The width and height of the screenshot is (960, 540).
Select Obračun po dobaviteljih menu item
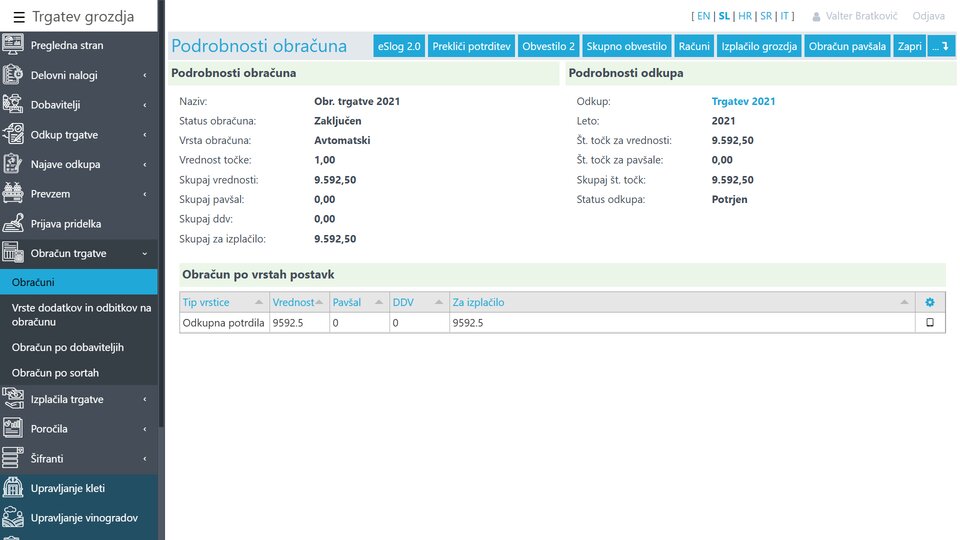pyautogui.click(x=67, y=348)
